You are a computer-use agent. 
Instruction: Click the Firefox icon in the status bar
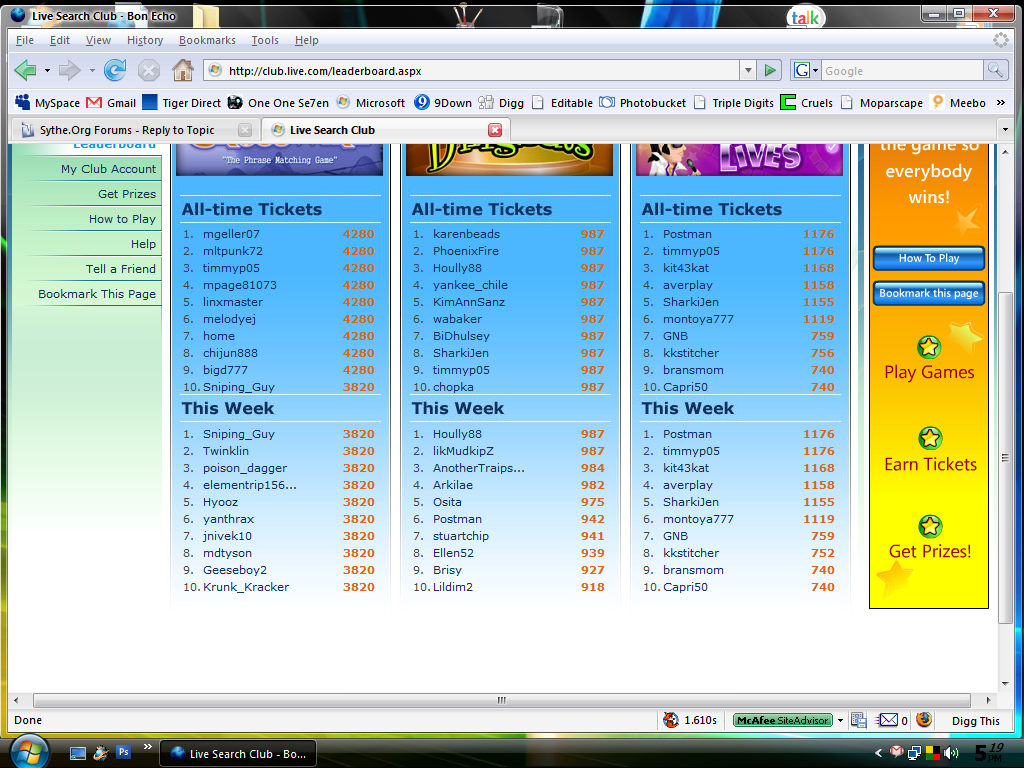pyautogui.click(x=924, y=720)
